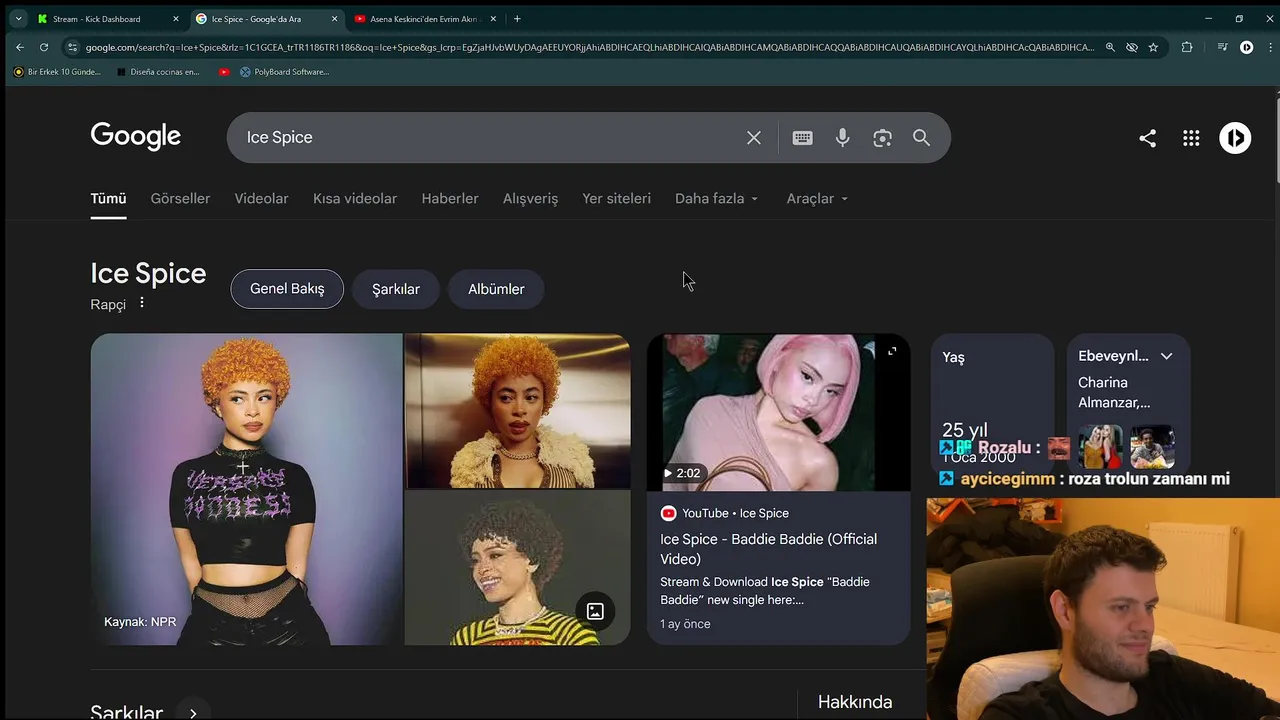Close the Asena Keskinci YouTube tab
The height and width of the screenshot is (720, 1280).
coord(494,19)
